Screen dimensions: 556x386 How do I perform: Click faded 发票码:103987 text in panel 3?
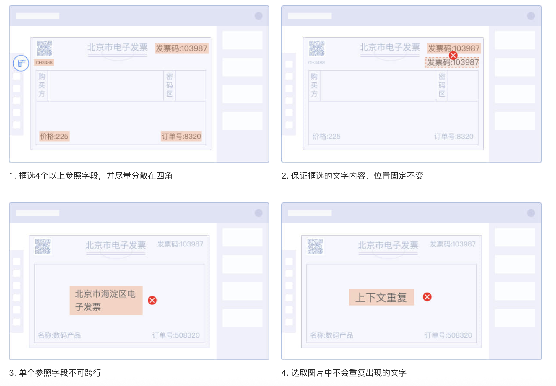180,244
